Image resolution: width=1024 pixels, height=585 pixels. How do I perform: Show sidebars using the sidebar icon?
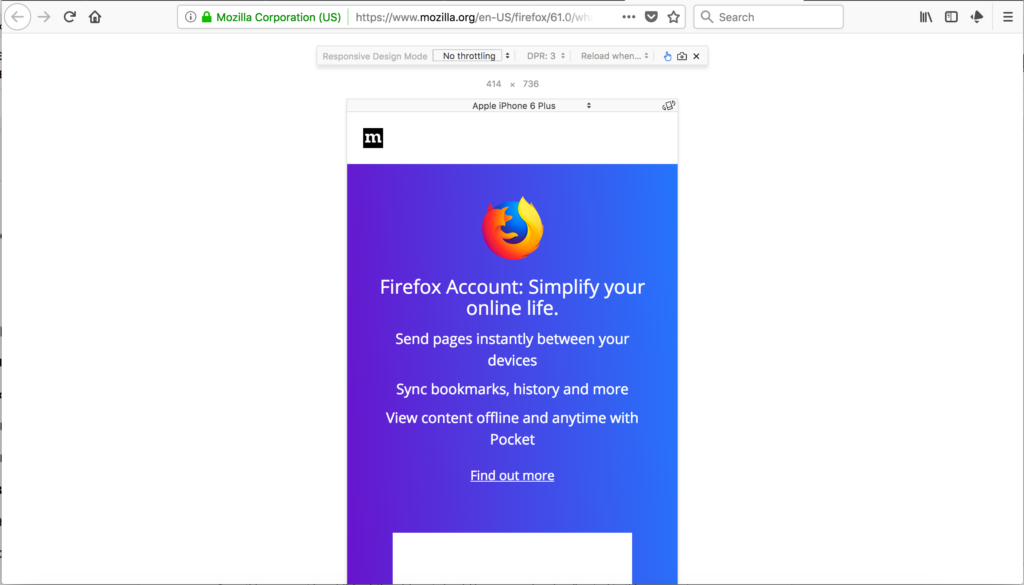(x=951, y=17)
